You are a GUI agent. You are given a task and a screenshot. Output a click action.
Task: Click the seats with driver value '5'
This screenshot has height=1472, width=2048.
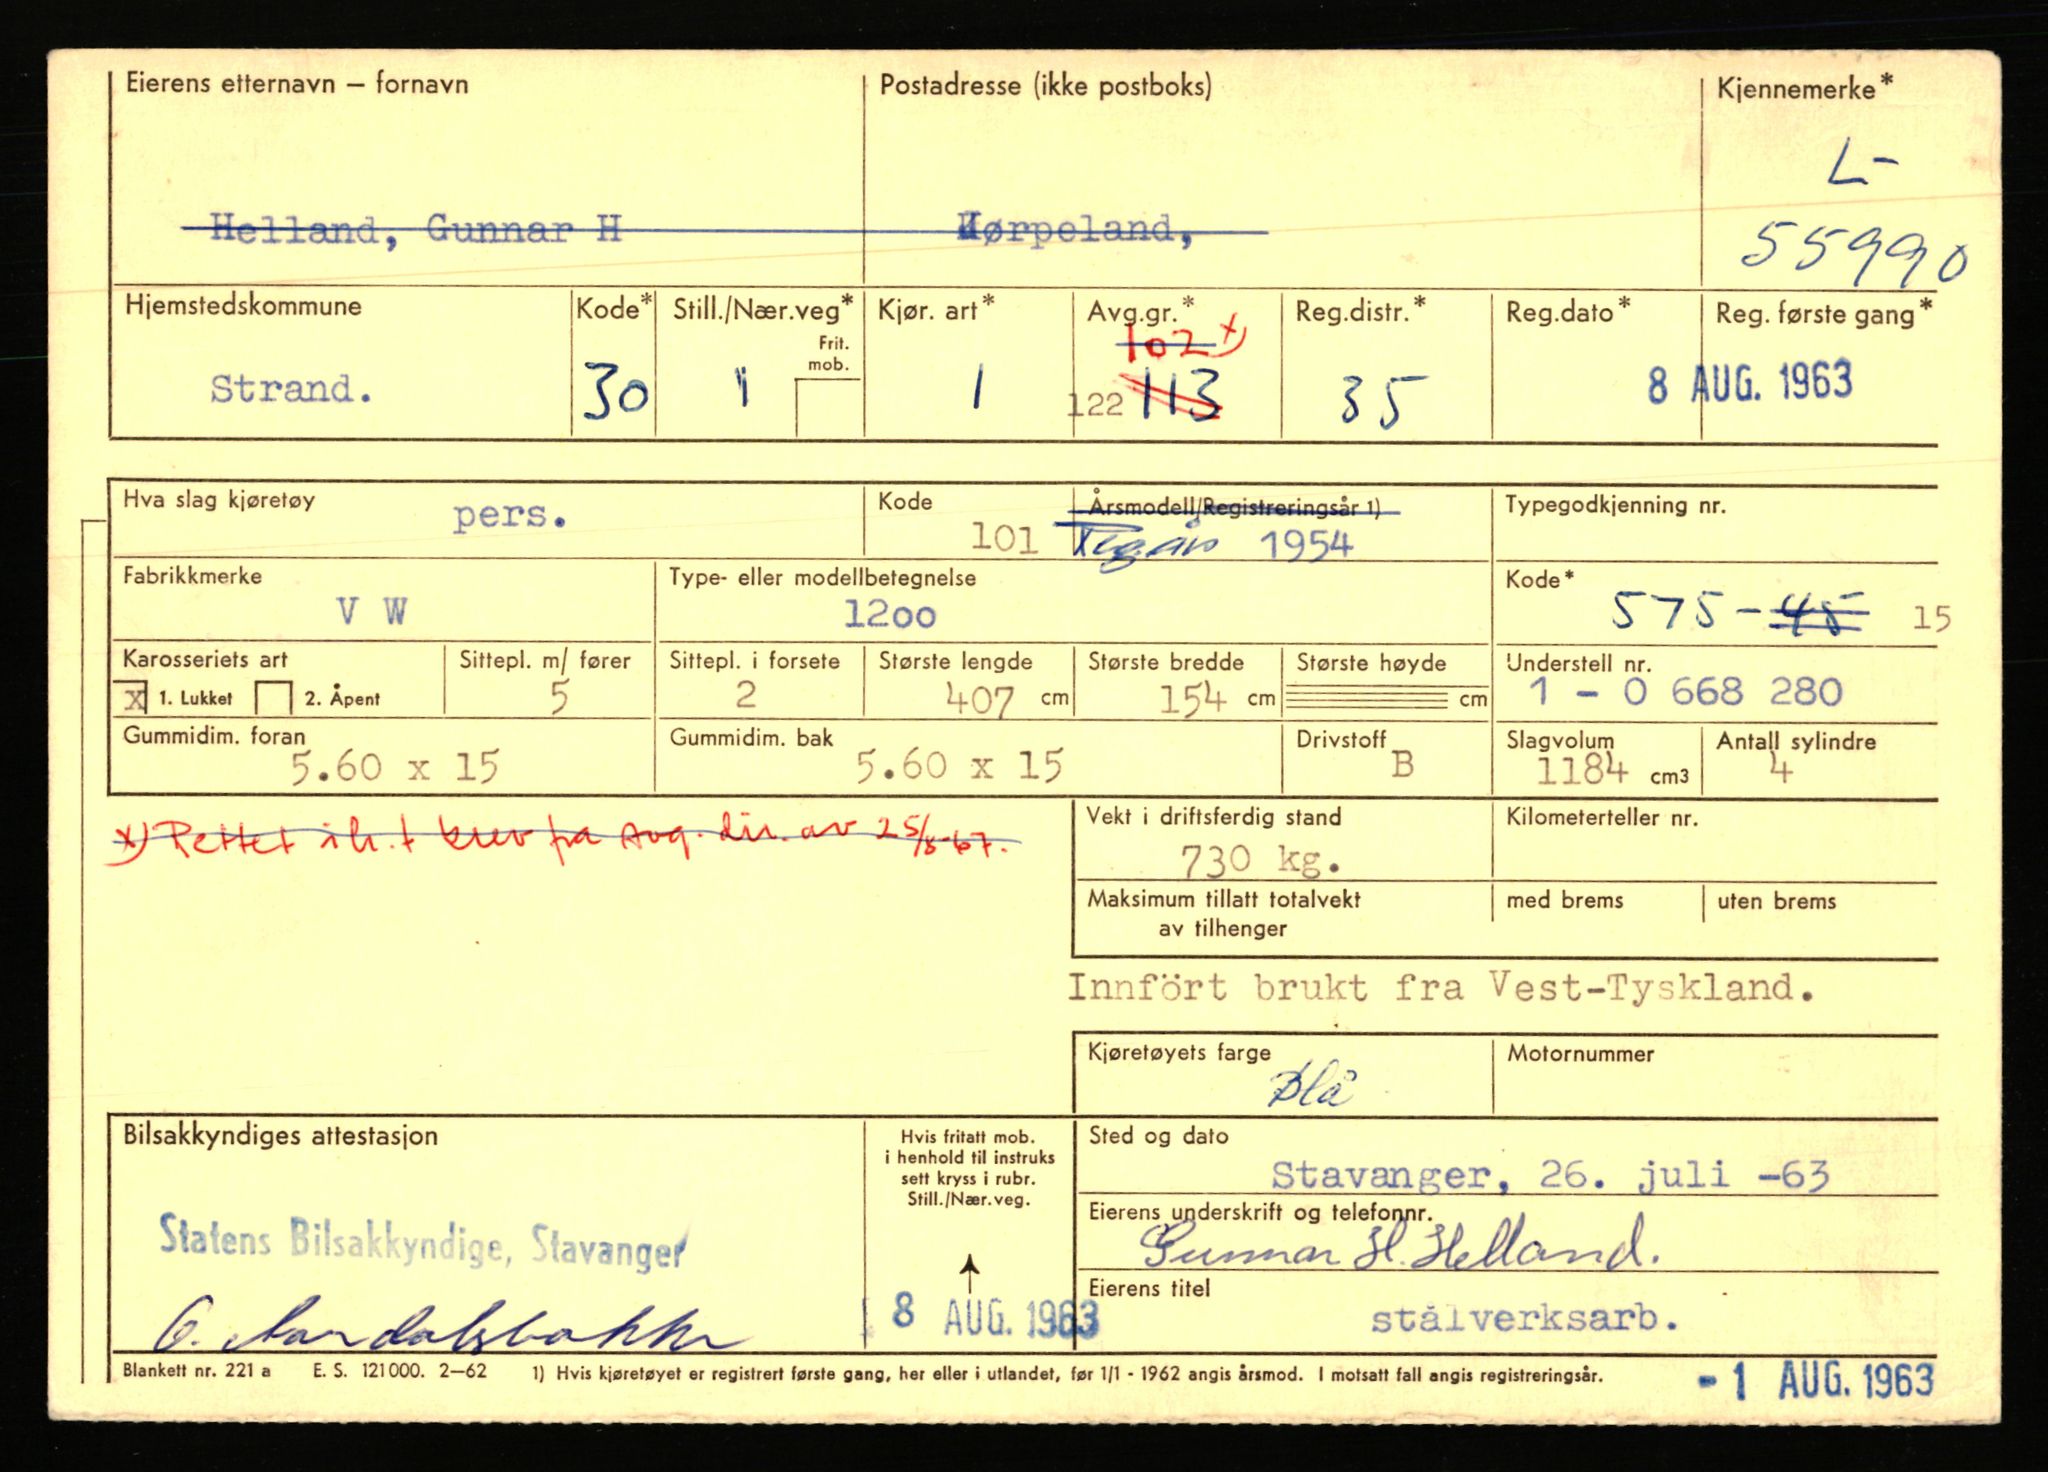[x=559, y=698]
